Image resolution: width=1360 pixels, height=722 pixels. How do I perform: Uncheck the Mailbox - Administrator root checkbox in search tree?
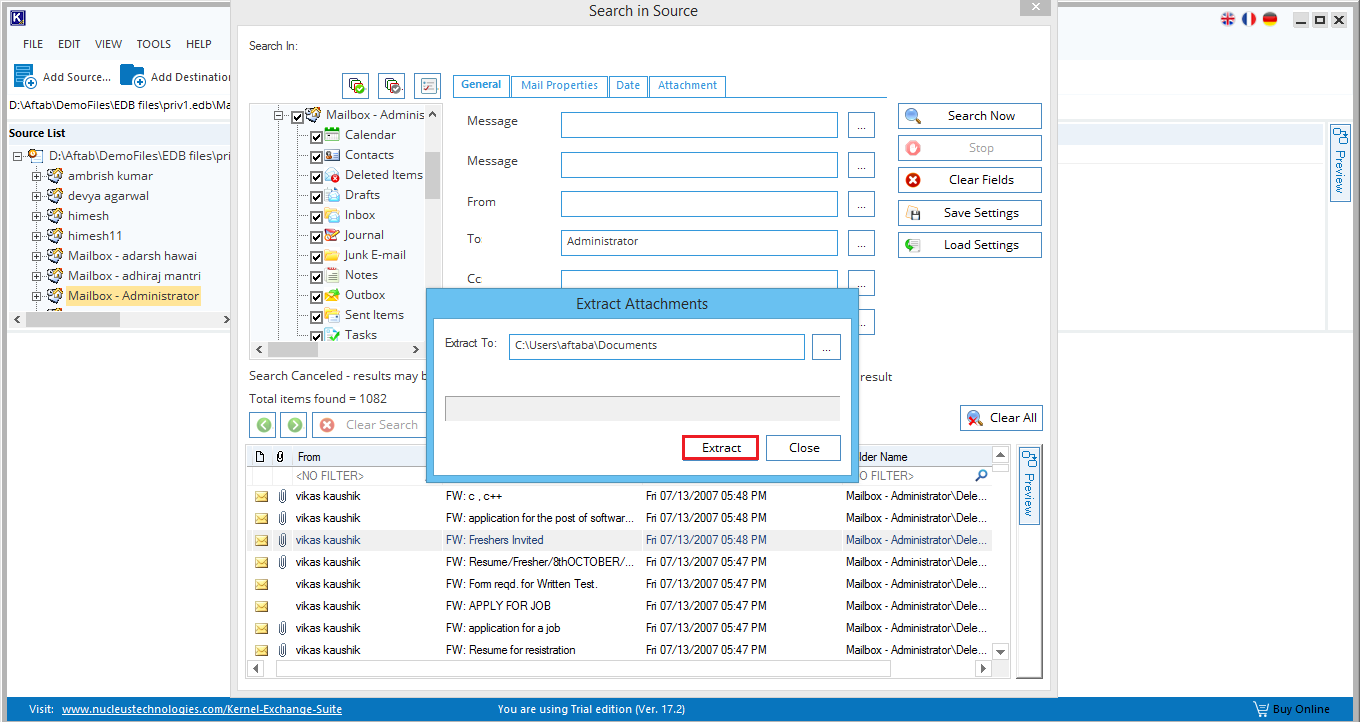pos(297,116)
